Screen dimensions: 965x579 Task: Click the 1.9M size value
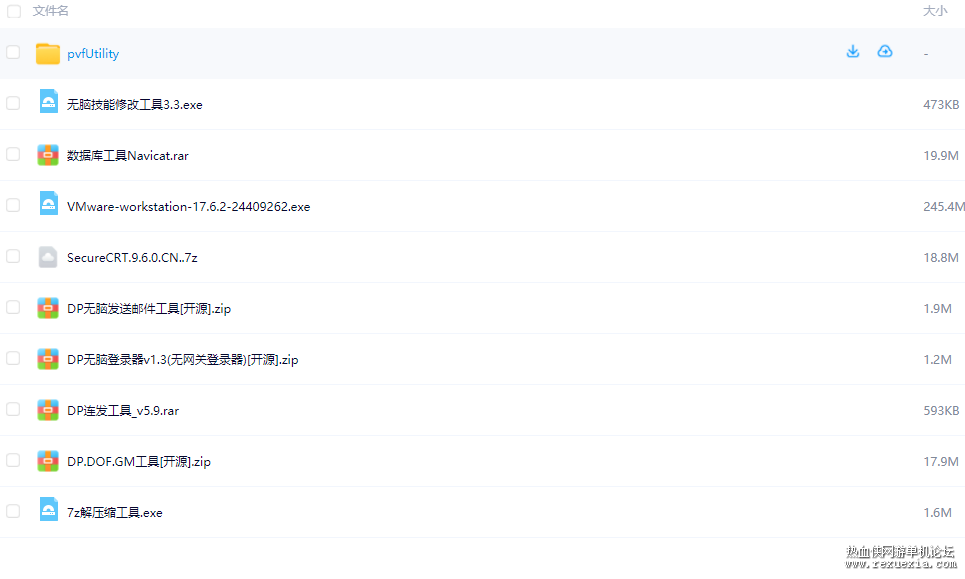click(937, 309)
